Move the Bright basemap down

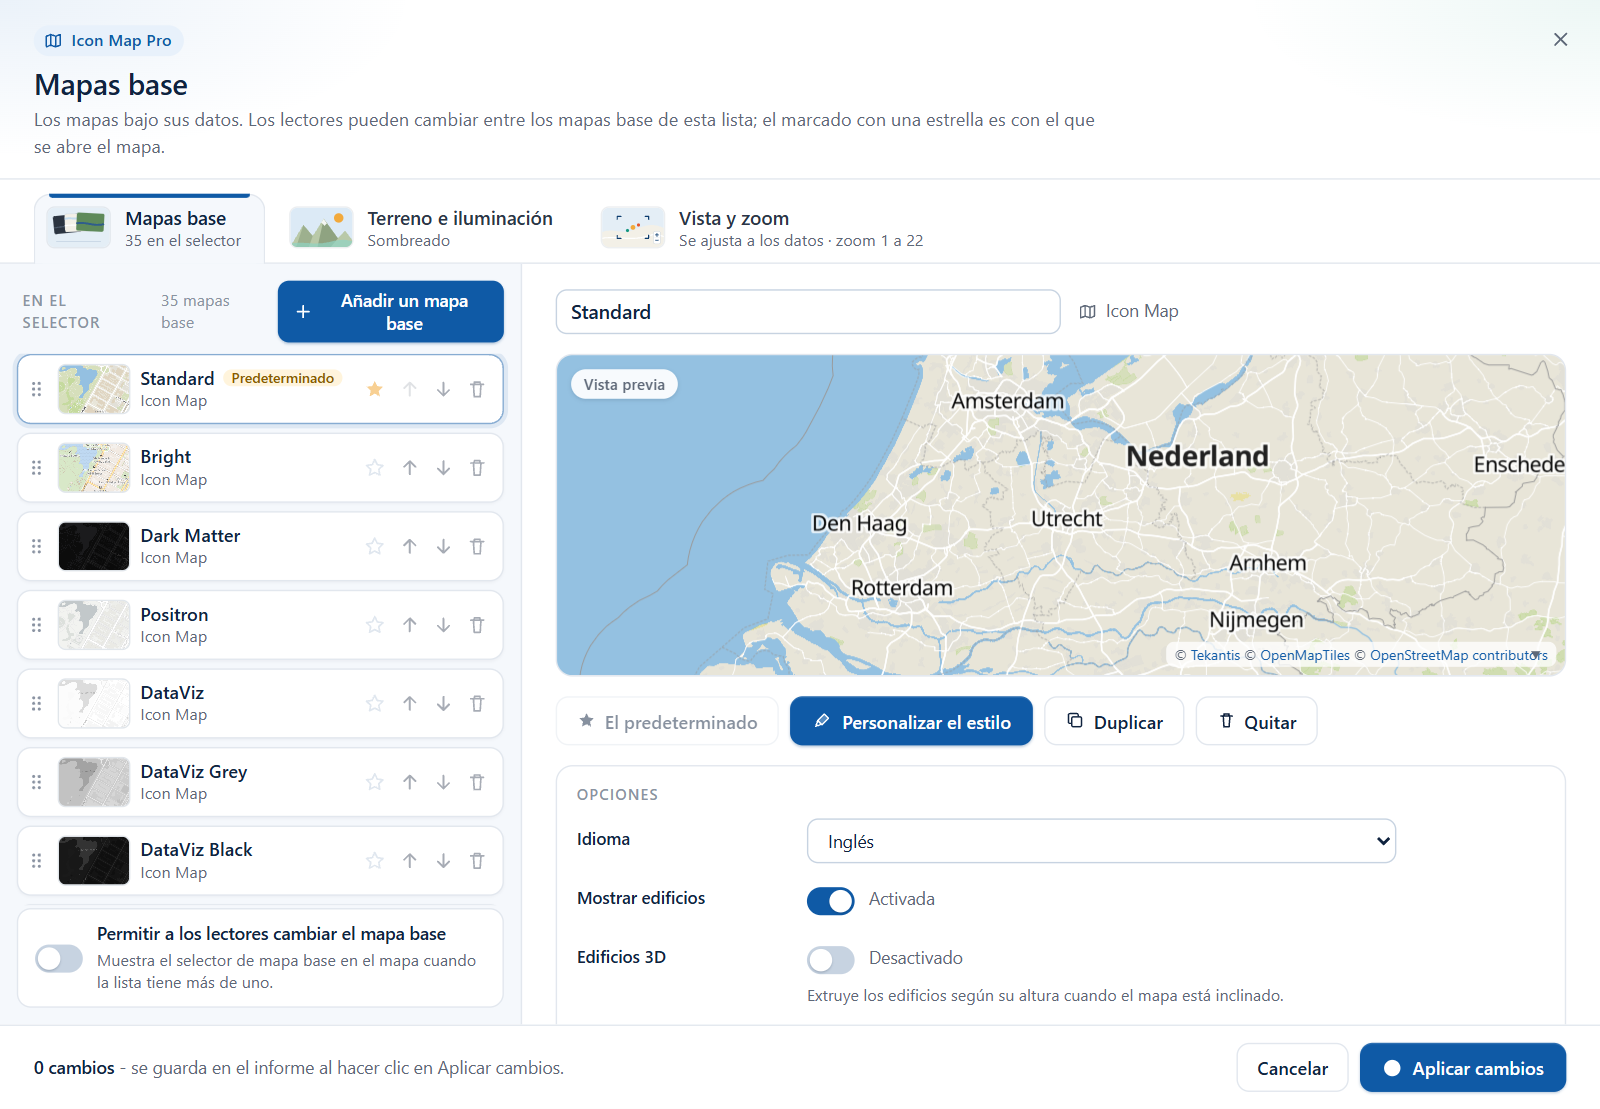443,468
